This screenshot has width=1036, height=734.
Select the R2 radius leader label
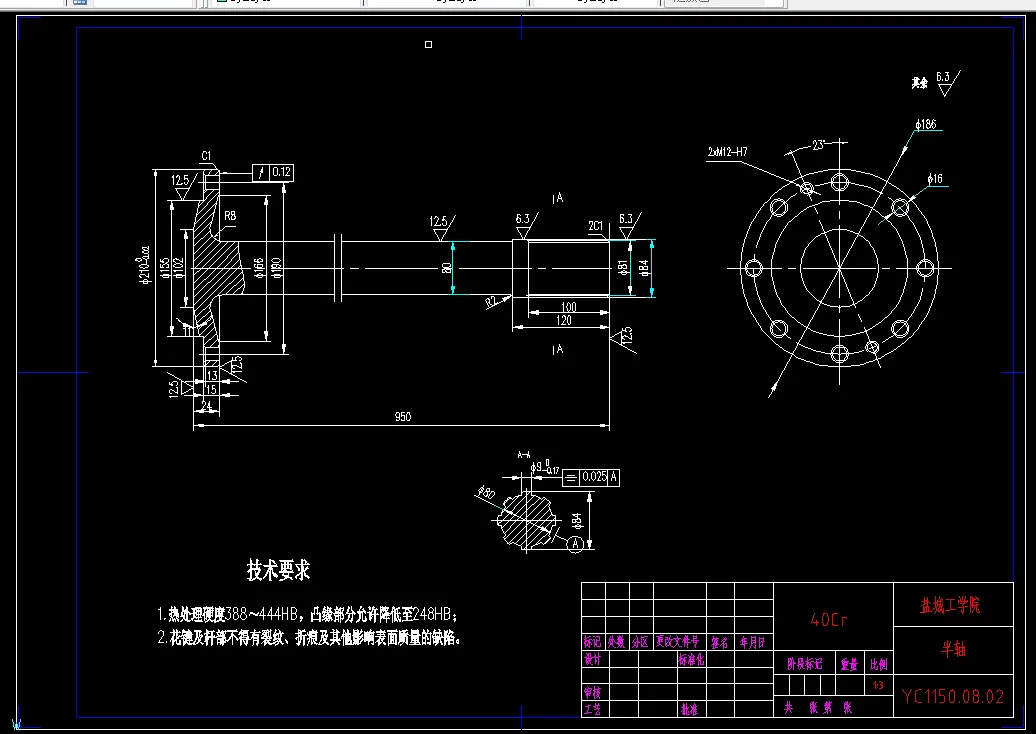click(492, 302)
